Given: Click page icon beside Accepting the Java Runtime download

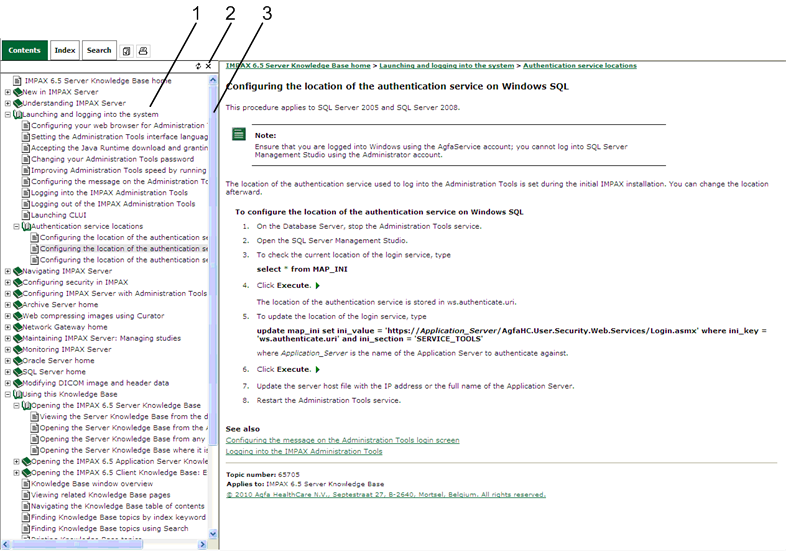Looking at the screenshot, I should pos(26,148).
